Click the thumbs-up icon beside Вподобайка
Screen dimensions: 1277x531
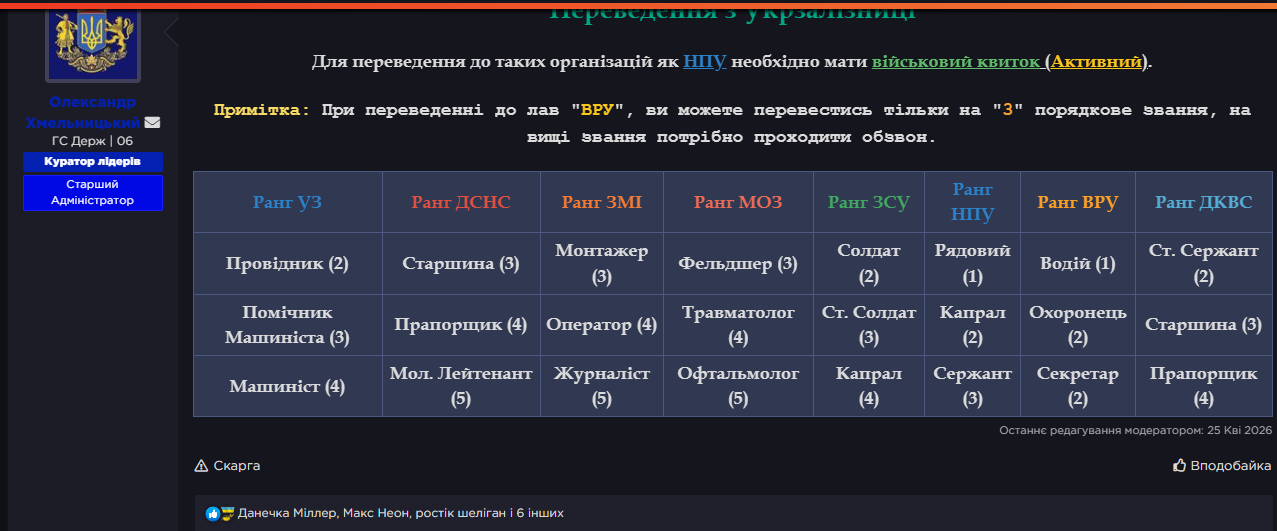pos(1180,466)
